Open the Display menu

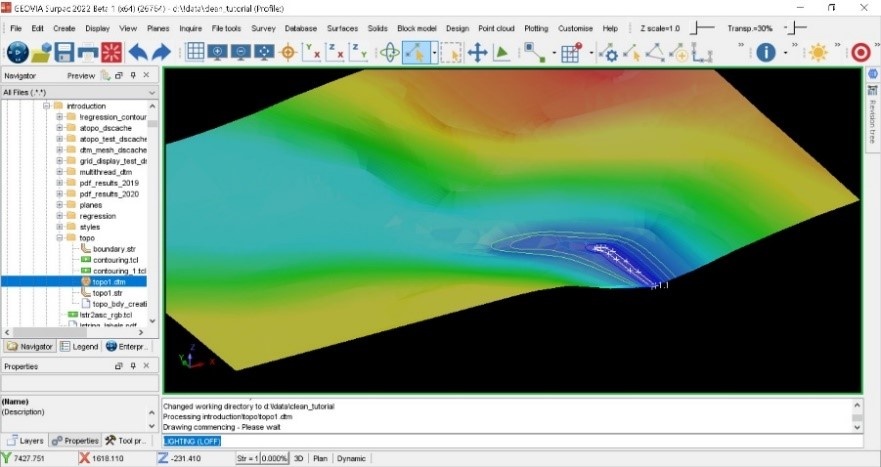[x=97, y=28]
